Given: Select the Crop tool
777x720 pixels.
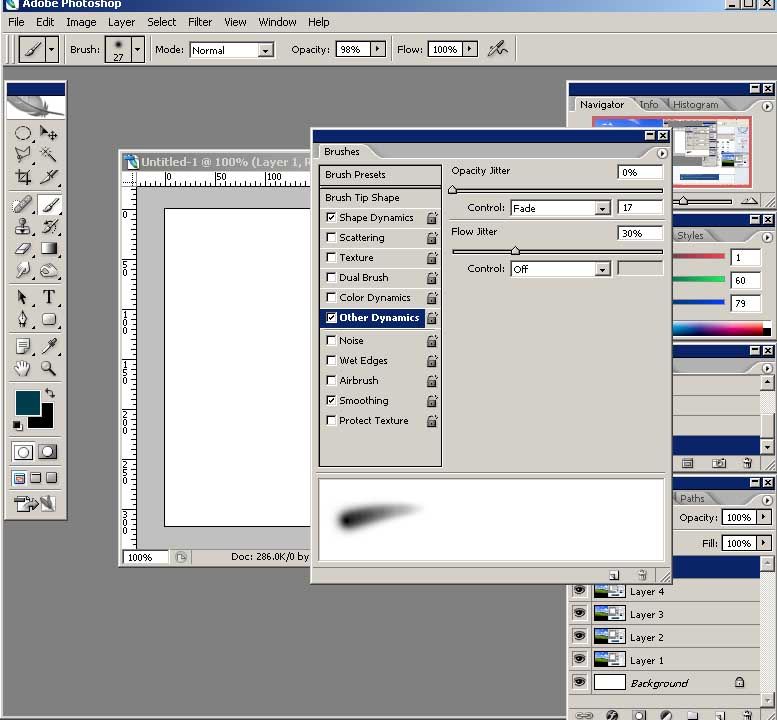Looking at the screenshot, I should [23, 177].
